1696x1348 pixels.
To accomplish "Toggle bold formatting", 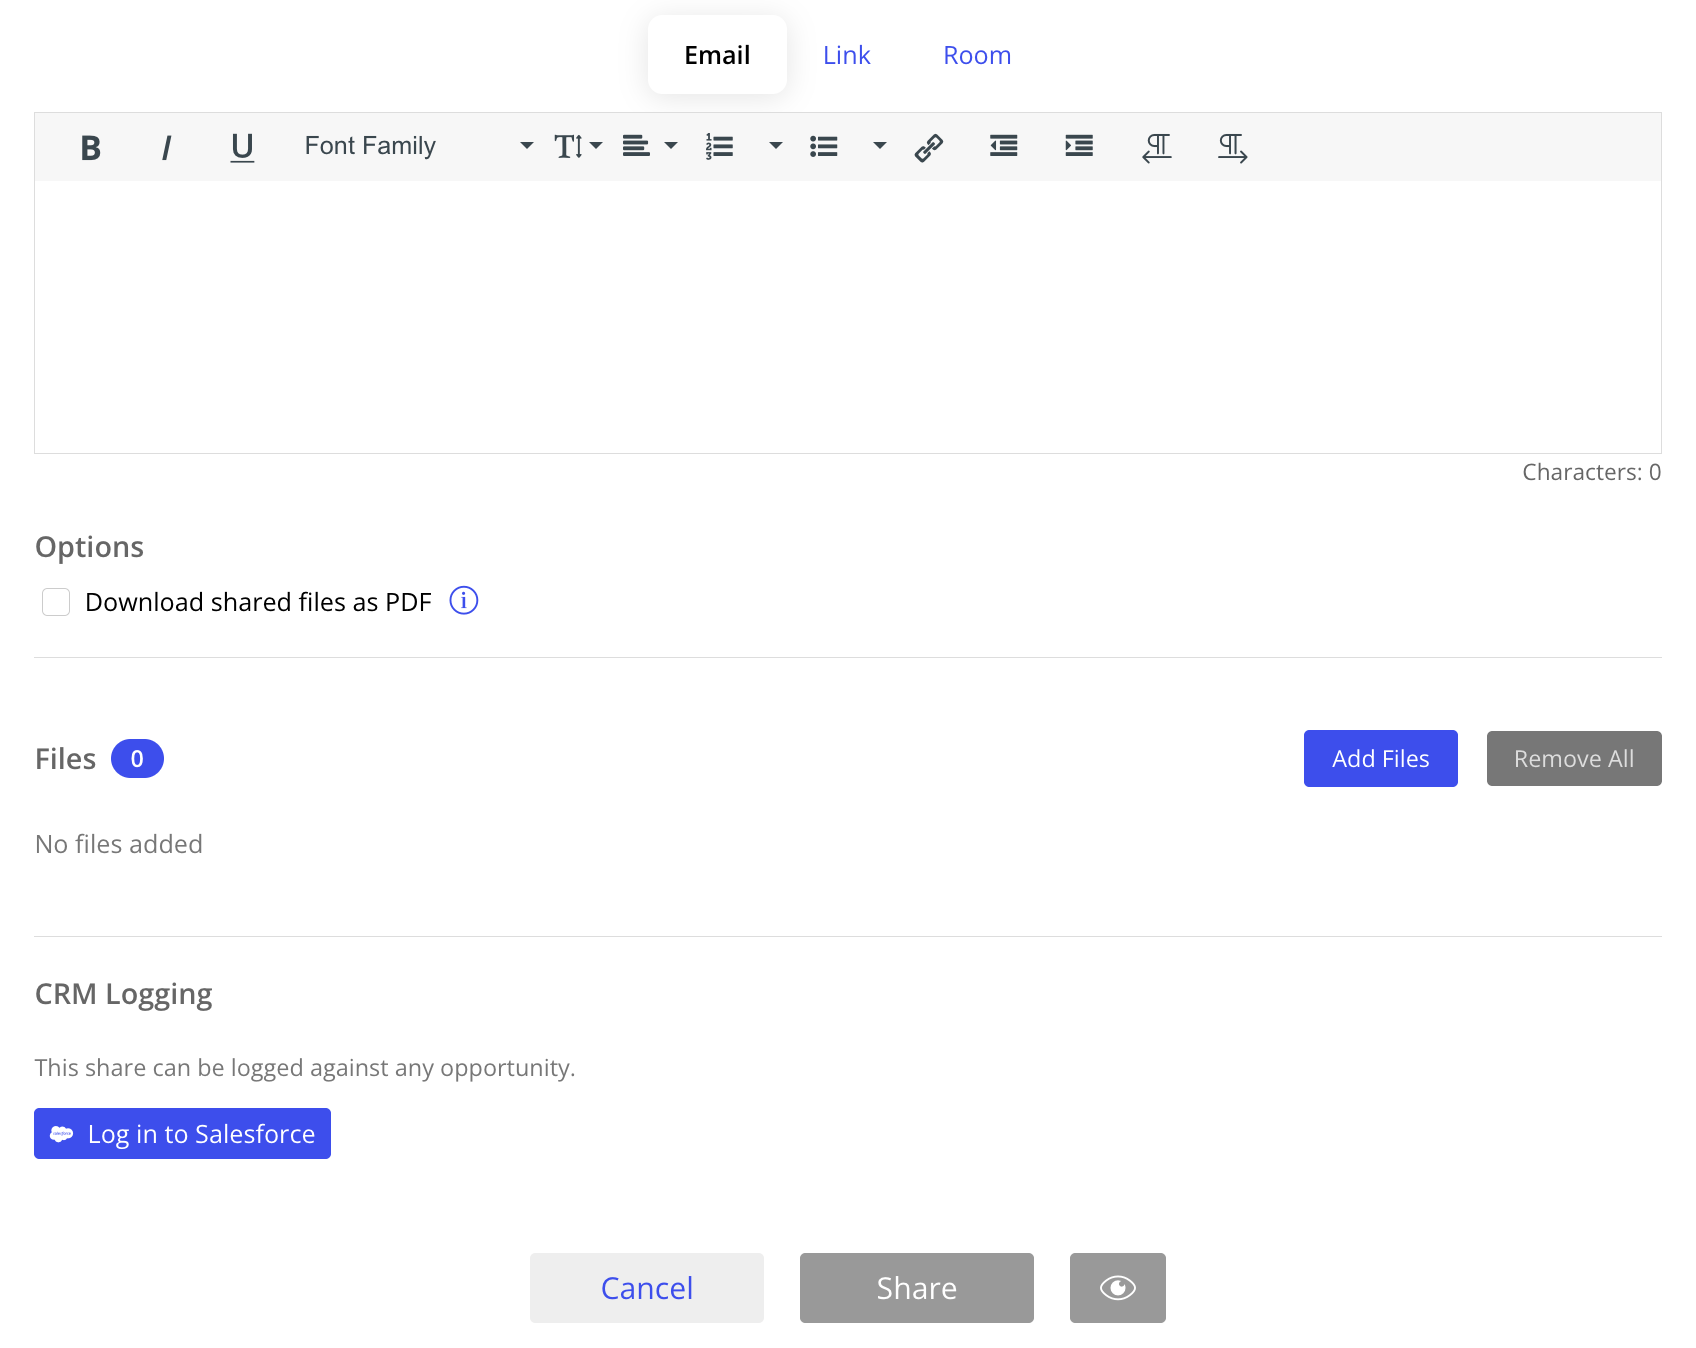I will coord(89,147).
